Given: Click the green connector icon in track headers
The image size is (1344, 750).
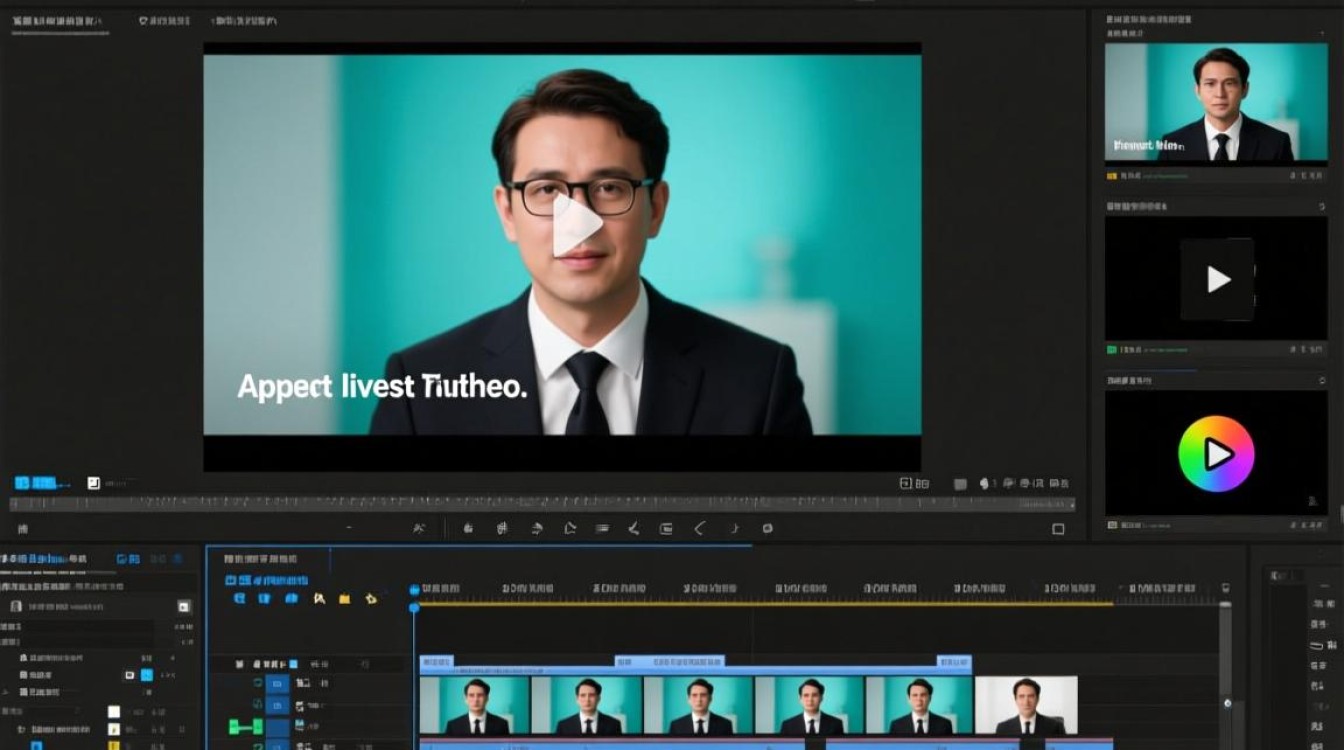Looking at the screenshot, I should coord(245,727).
